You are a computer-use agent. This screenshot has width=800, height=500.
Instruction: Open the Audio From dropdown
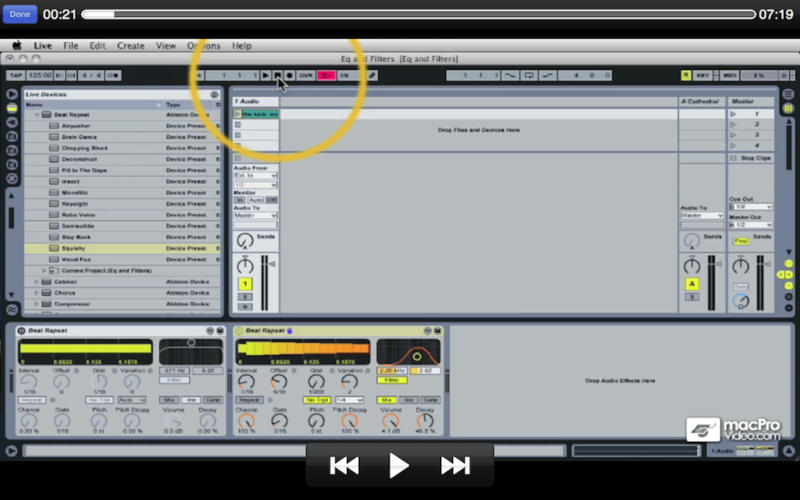(x=256, y=176)
